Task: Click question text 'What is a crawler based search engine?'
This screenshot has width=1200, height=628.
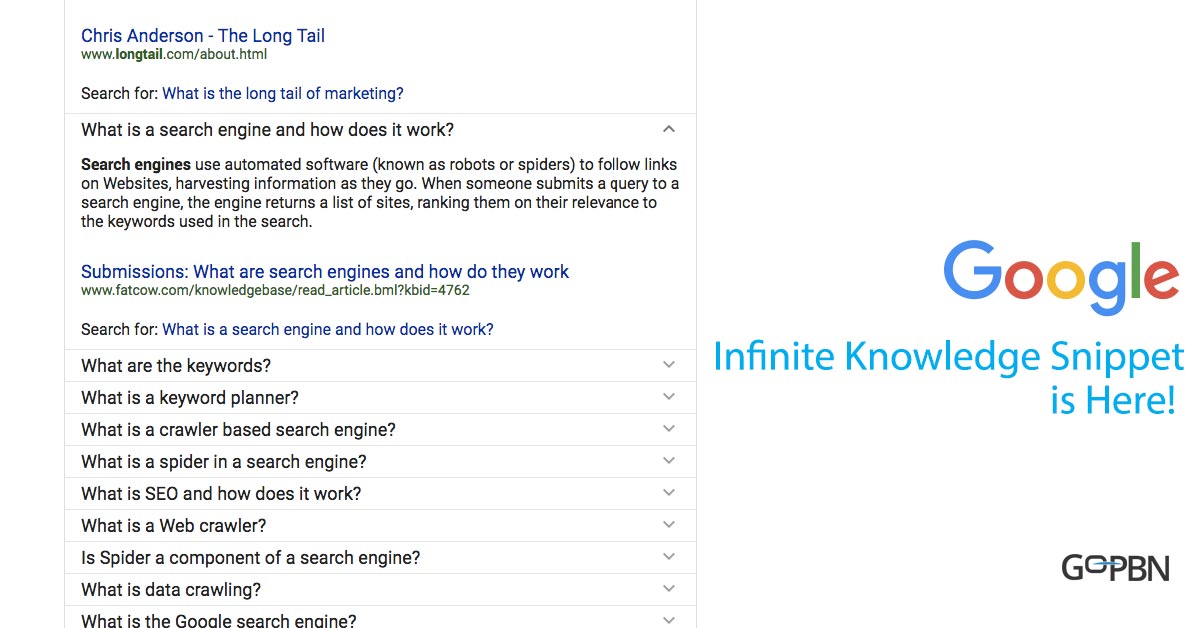Action: click(x=238, y=430)
